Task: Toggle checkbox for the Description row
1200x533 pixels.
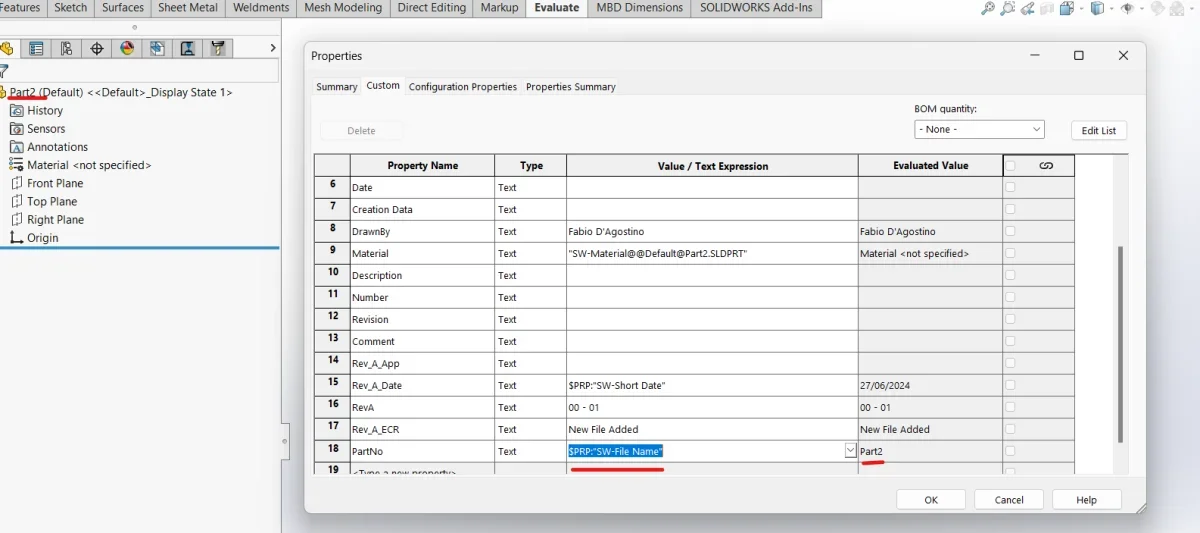Action: 1010,275
